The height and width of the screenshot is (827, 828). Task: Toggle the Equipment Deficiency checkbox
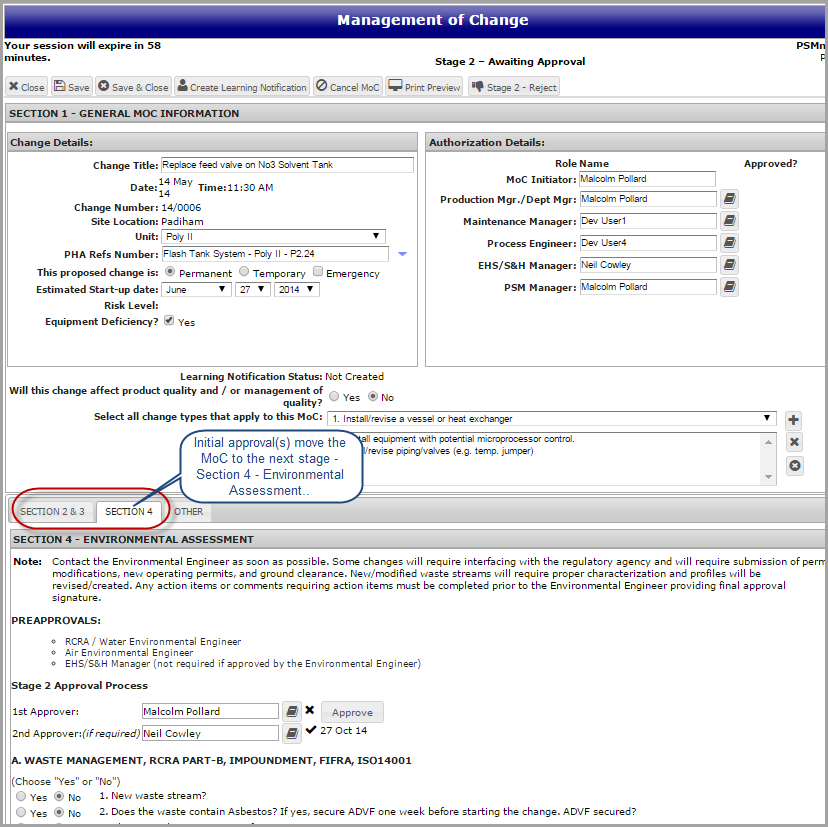pyautogui.click(x=169, y=321)
